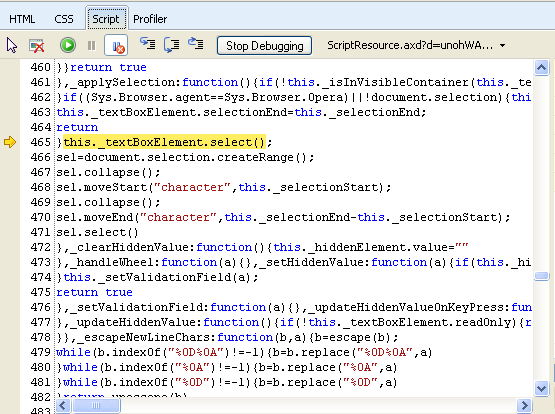Viewport: 555px width, 414px height.
Task: Select the Script tab
Action: [x=106, y=18]
